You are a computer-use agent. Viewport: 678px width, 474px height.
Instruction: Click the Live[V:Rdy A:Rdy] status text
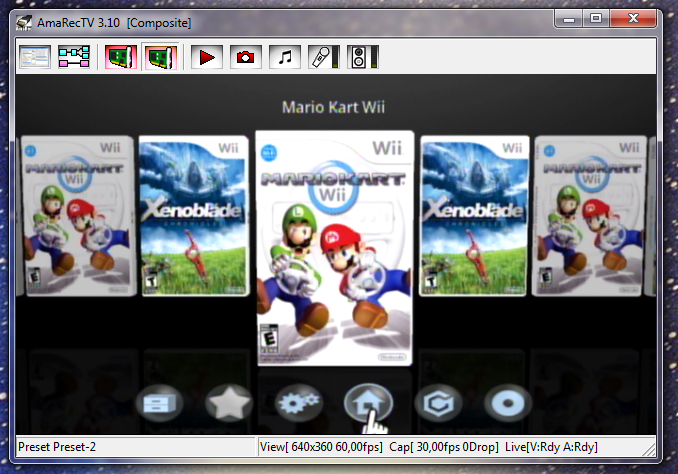551,447
